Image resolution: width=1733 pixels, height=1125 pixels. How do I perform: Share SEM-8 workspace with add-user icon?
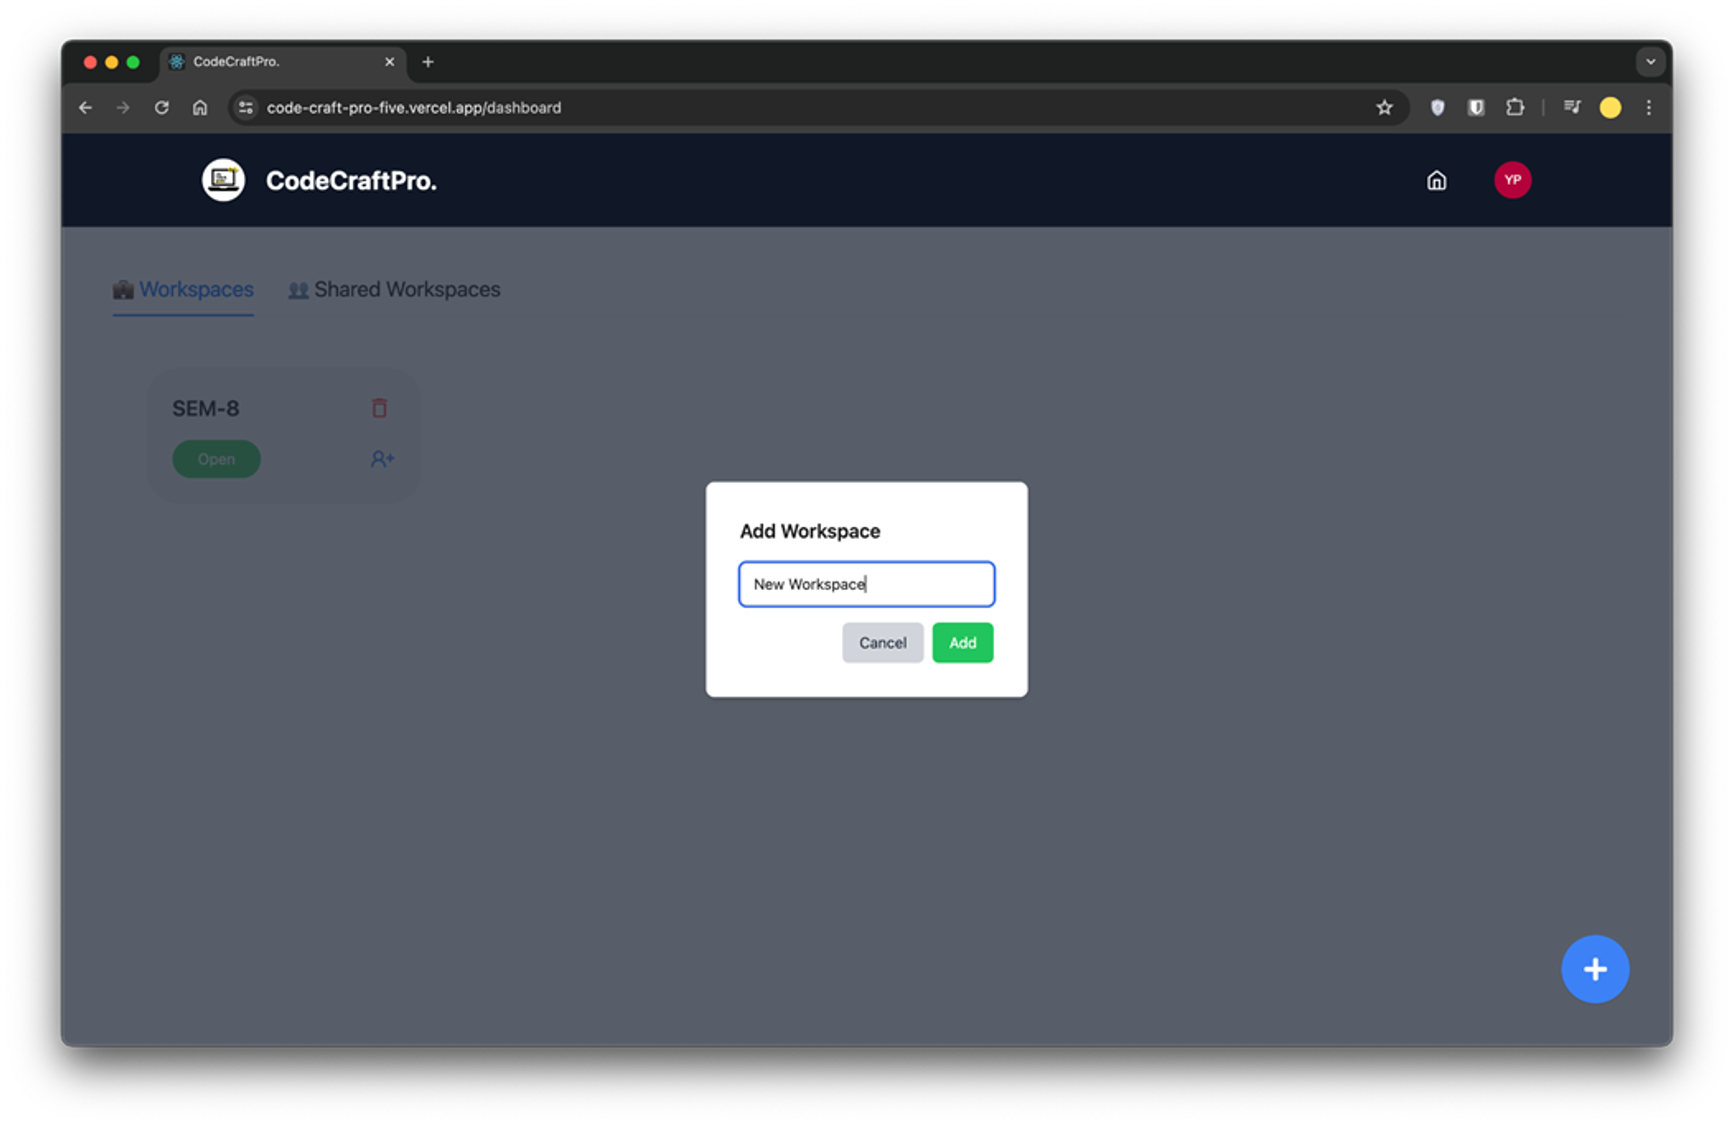pos(382,459)
